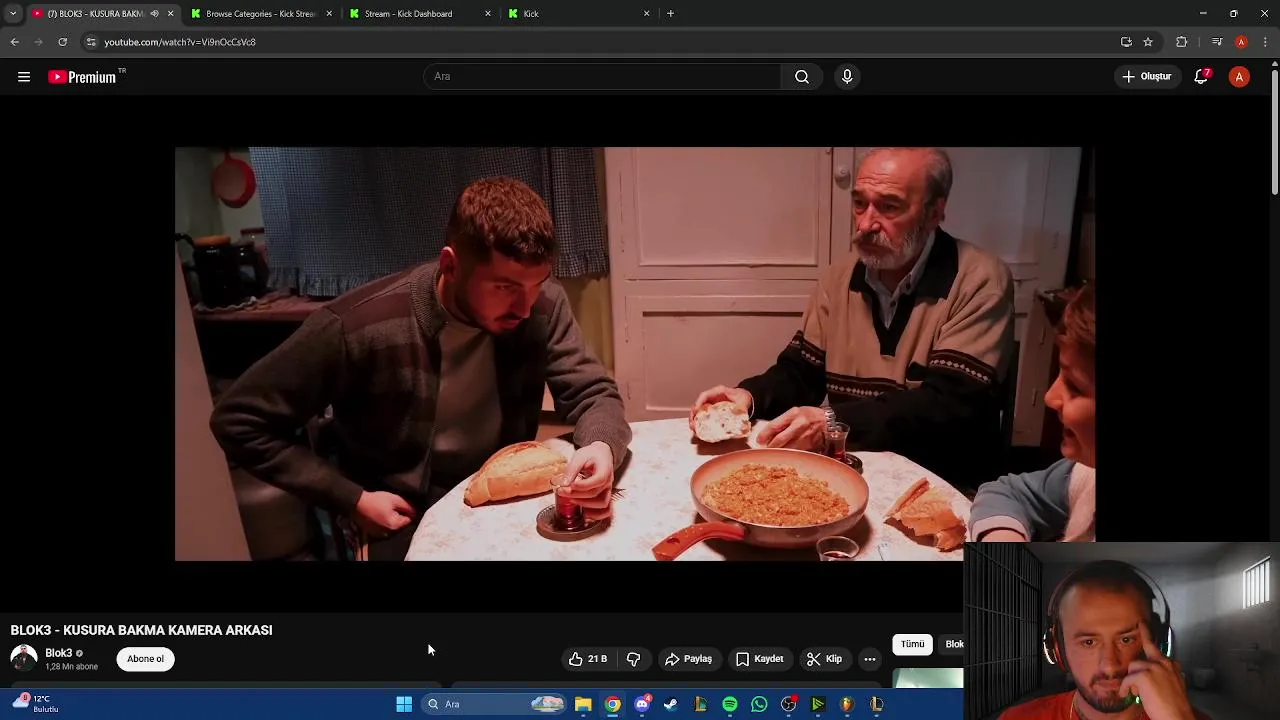The height and width of the screenshot is (720, 1280).
Task: Open OBS Studio from the taskbar
Action: click(x=788, y=704)
